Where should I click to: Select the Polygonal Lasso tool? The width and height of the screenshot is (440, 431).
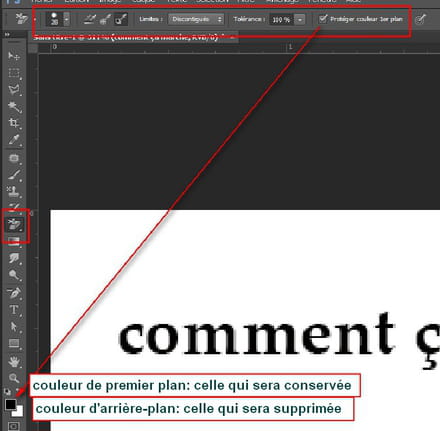14,90
